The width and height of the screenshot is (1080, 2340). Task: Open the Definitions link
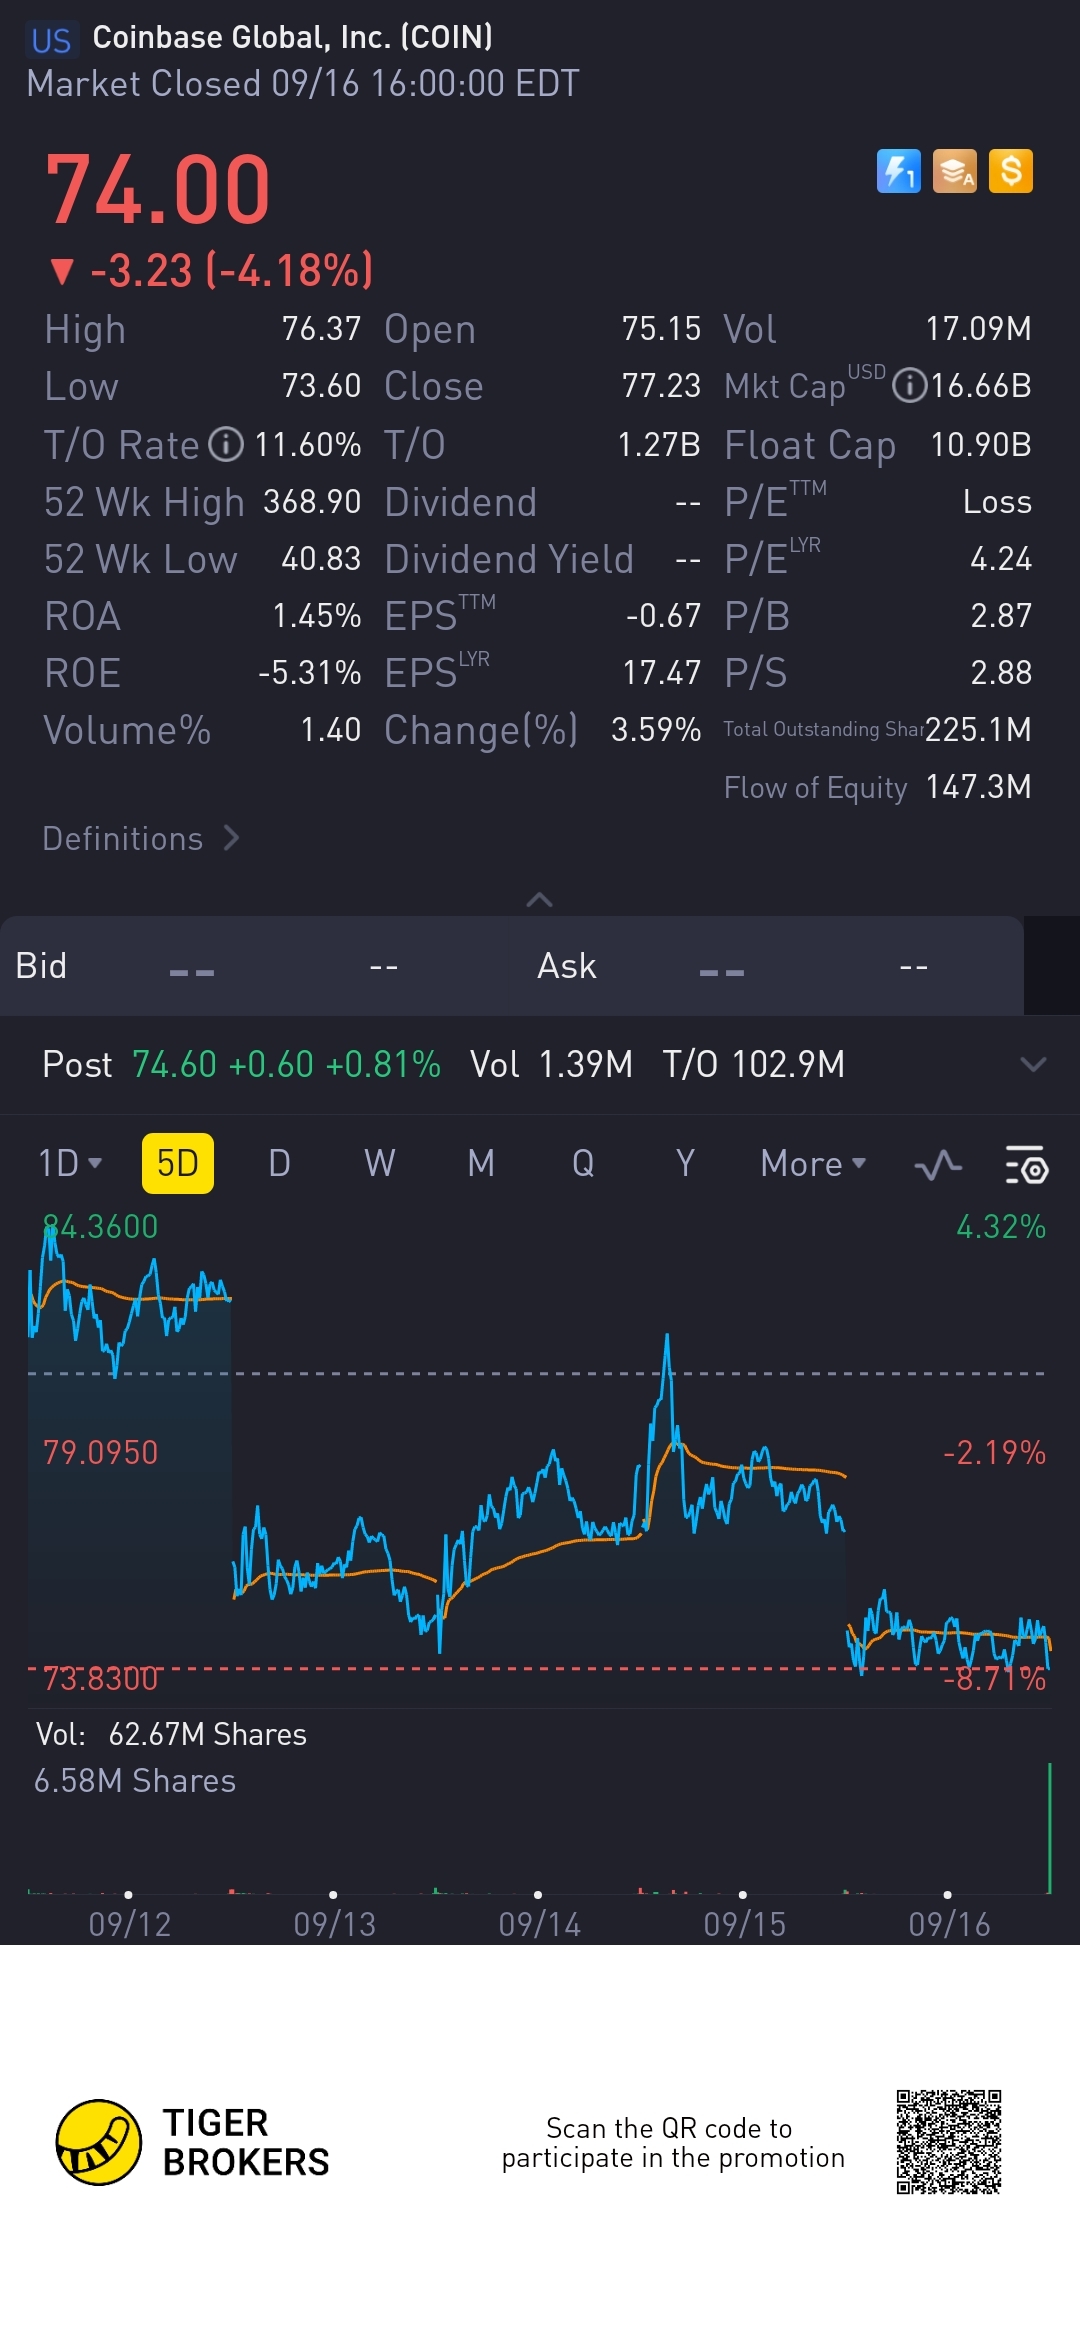pos(141,838)
